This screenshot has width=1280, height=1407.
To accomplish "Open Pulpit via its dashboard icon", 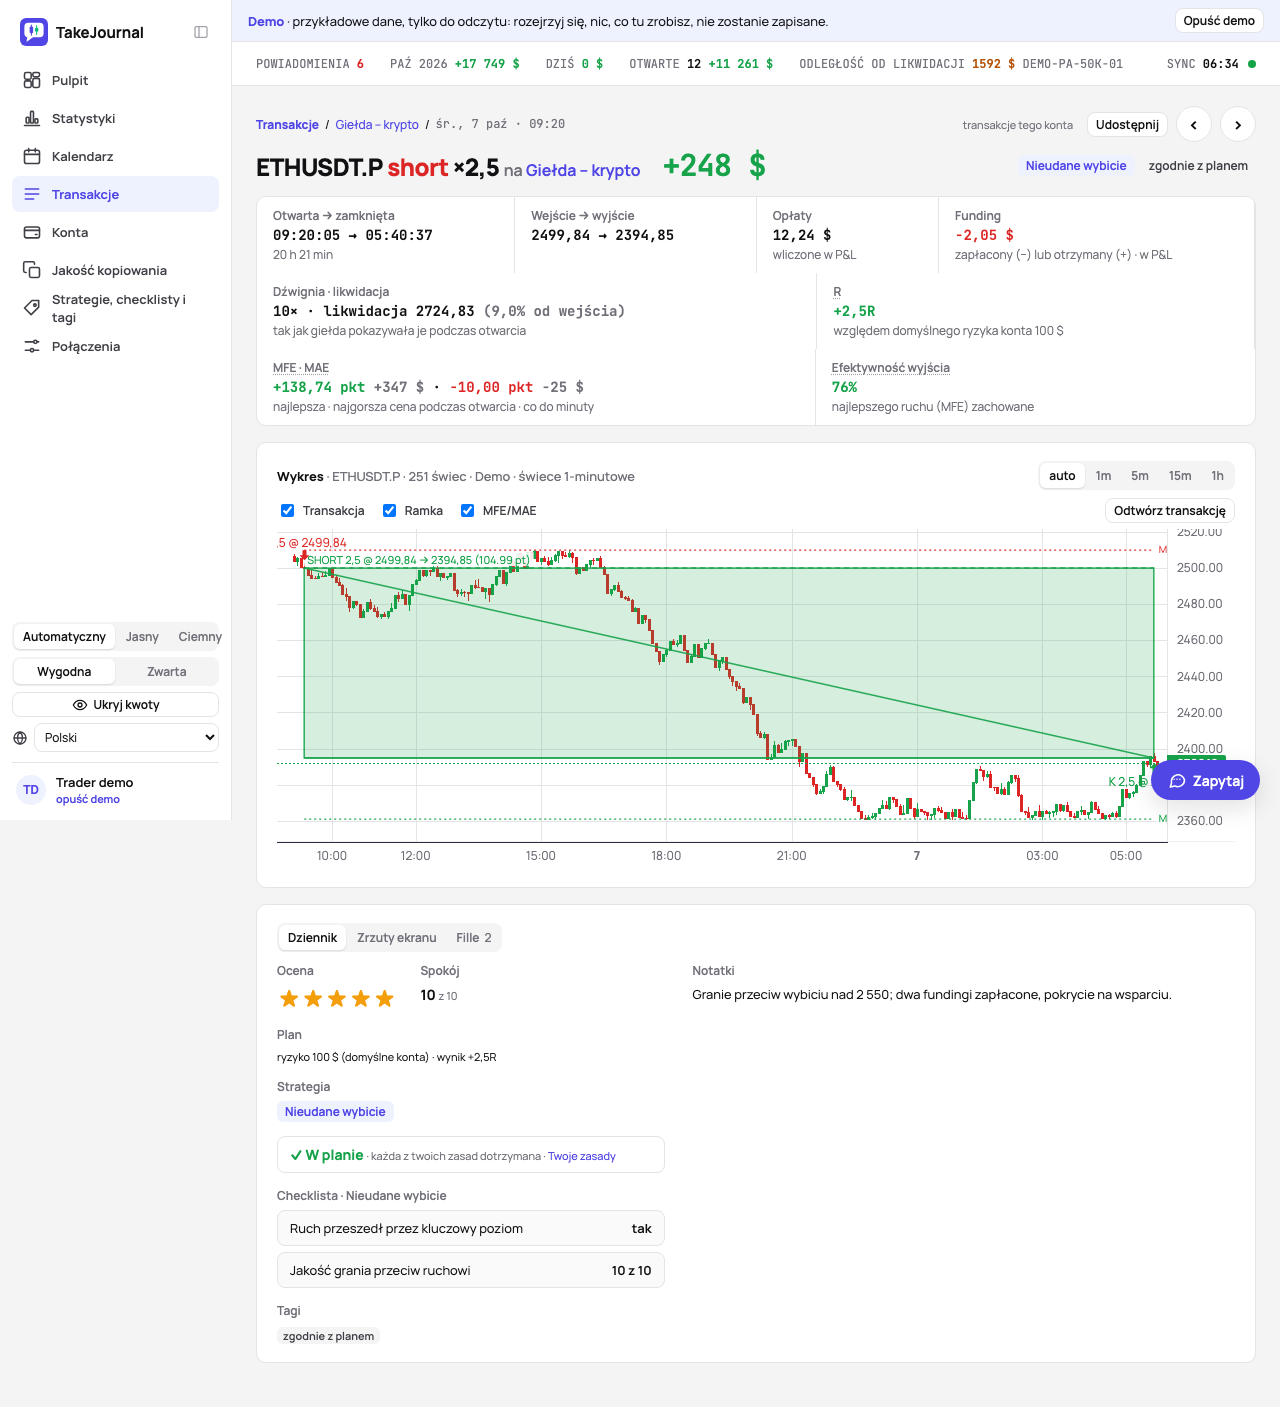I will click(x=32, y=80).
